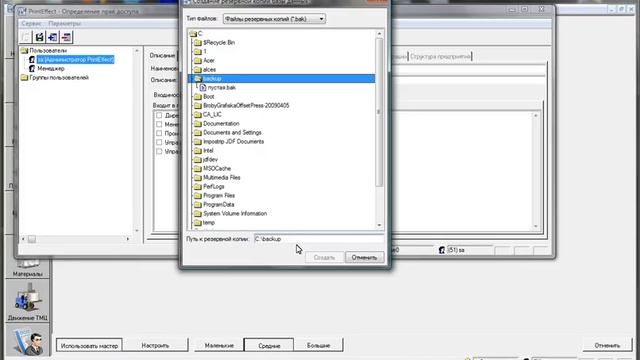Toggle the checkbox labeled Прои…
The height and width of the screenshot is (360, 640).
pos(159,133)
